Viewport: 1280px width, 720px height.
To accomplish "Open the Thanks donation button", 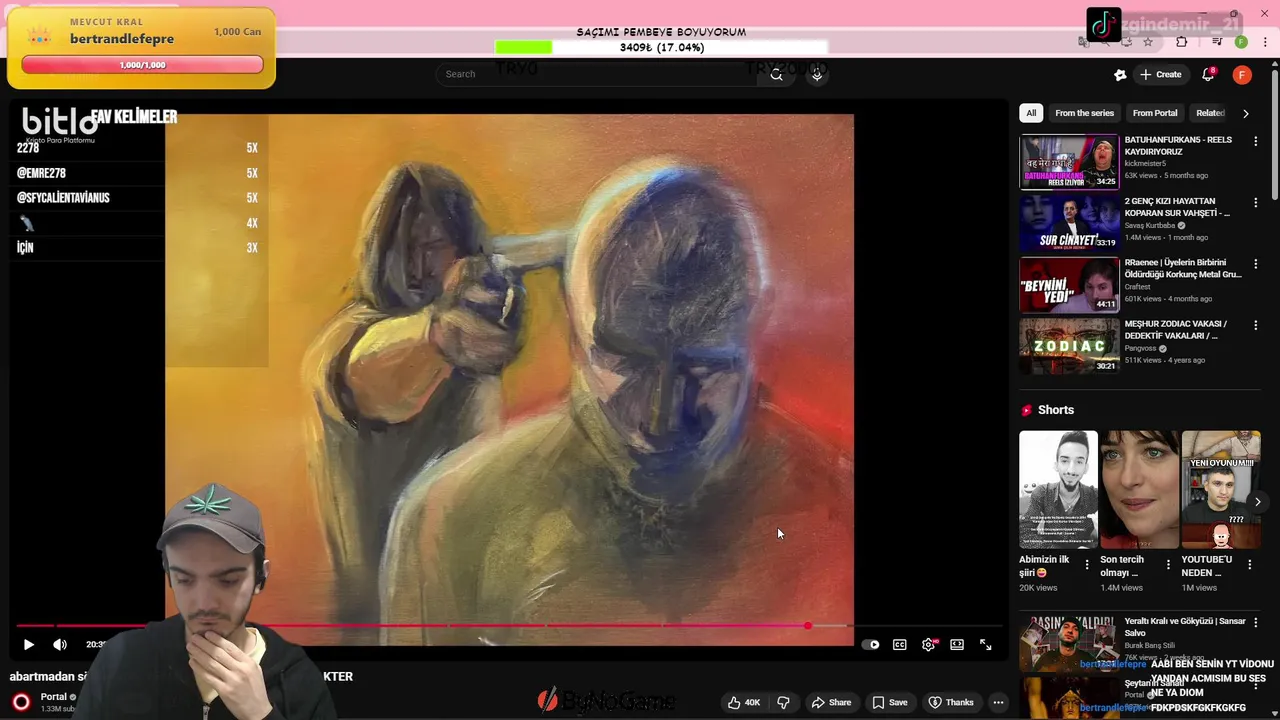I will (950, 702).
